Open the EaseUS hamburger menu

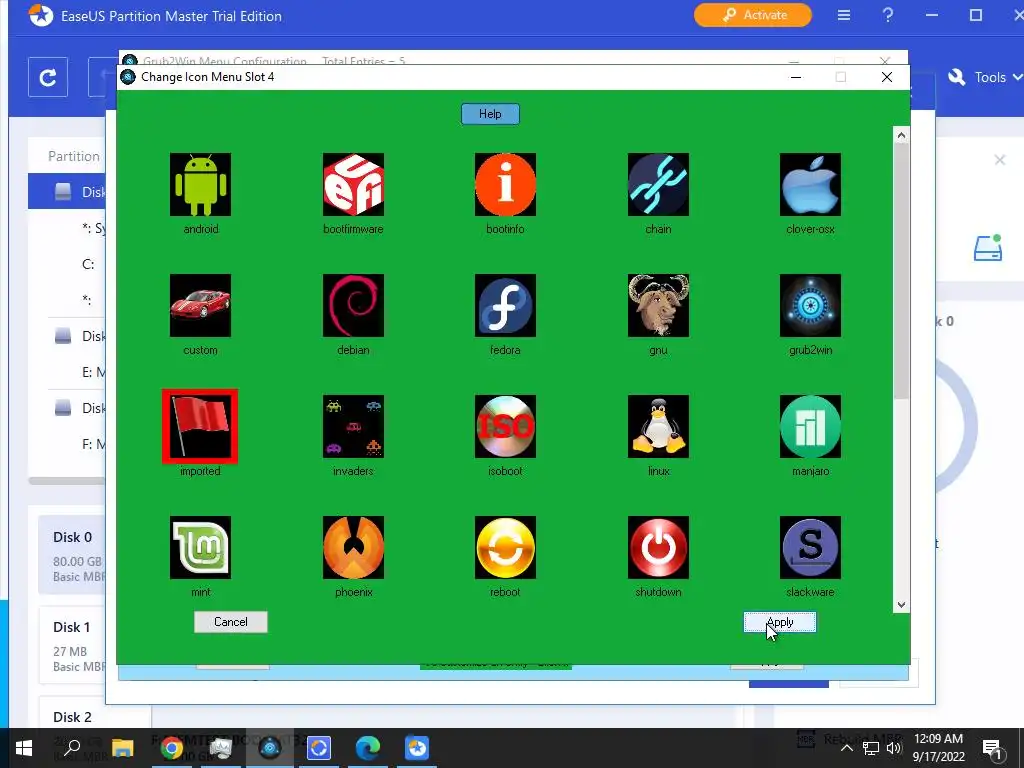tap(844, 14)
